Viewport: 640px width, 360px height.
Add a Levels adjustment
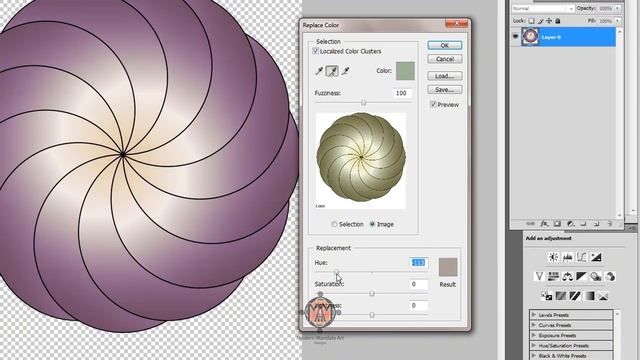pos(567,257)
